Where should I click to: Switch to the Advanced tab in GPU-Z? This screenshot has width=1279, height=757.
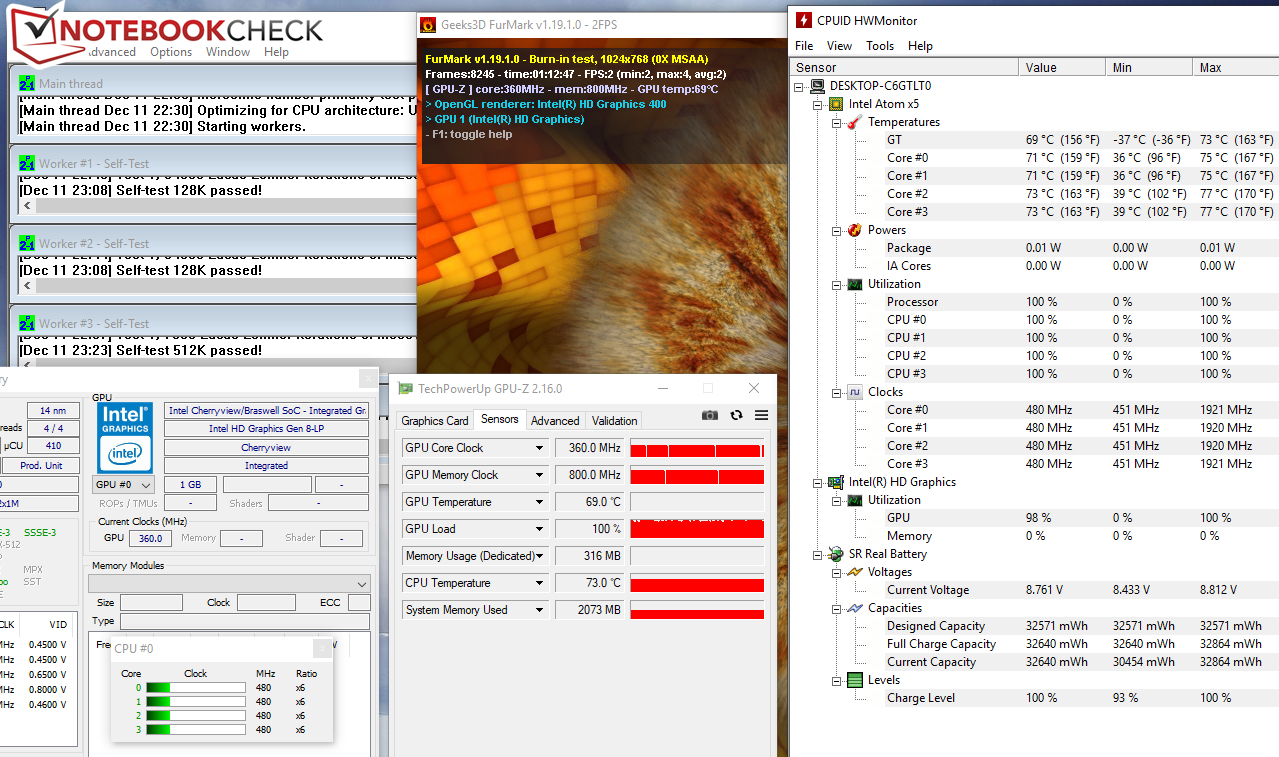[555, 421]
